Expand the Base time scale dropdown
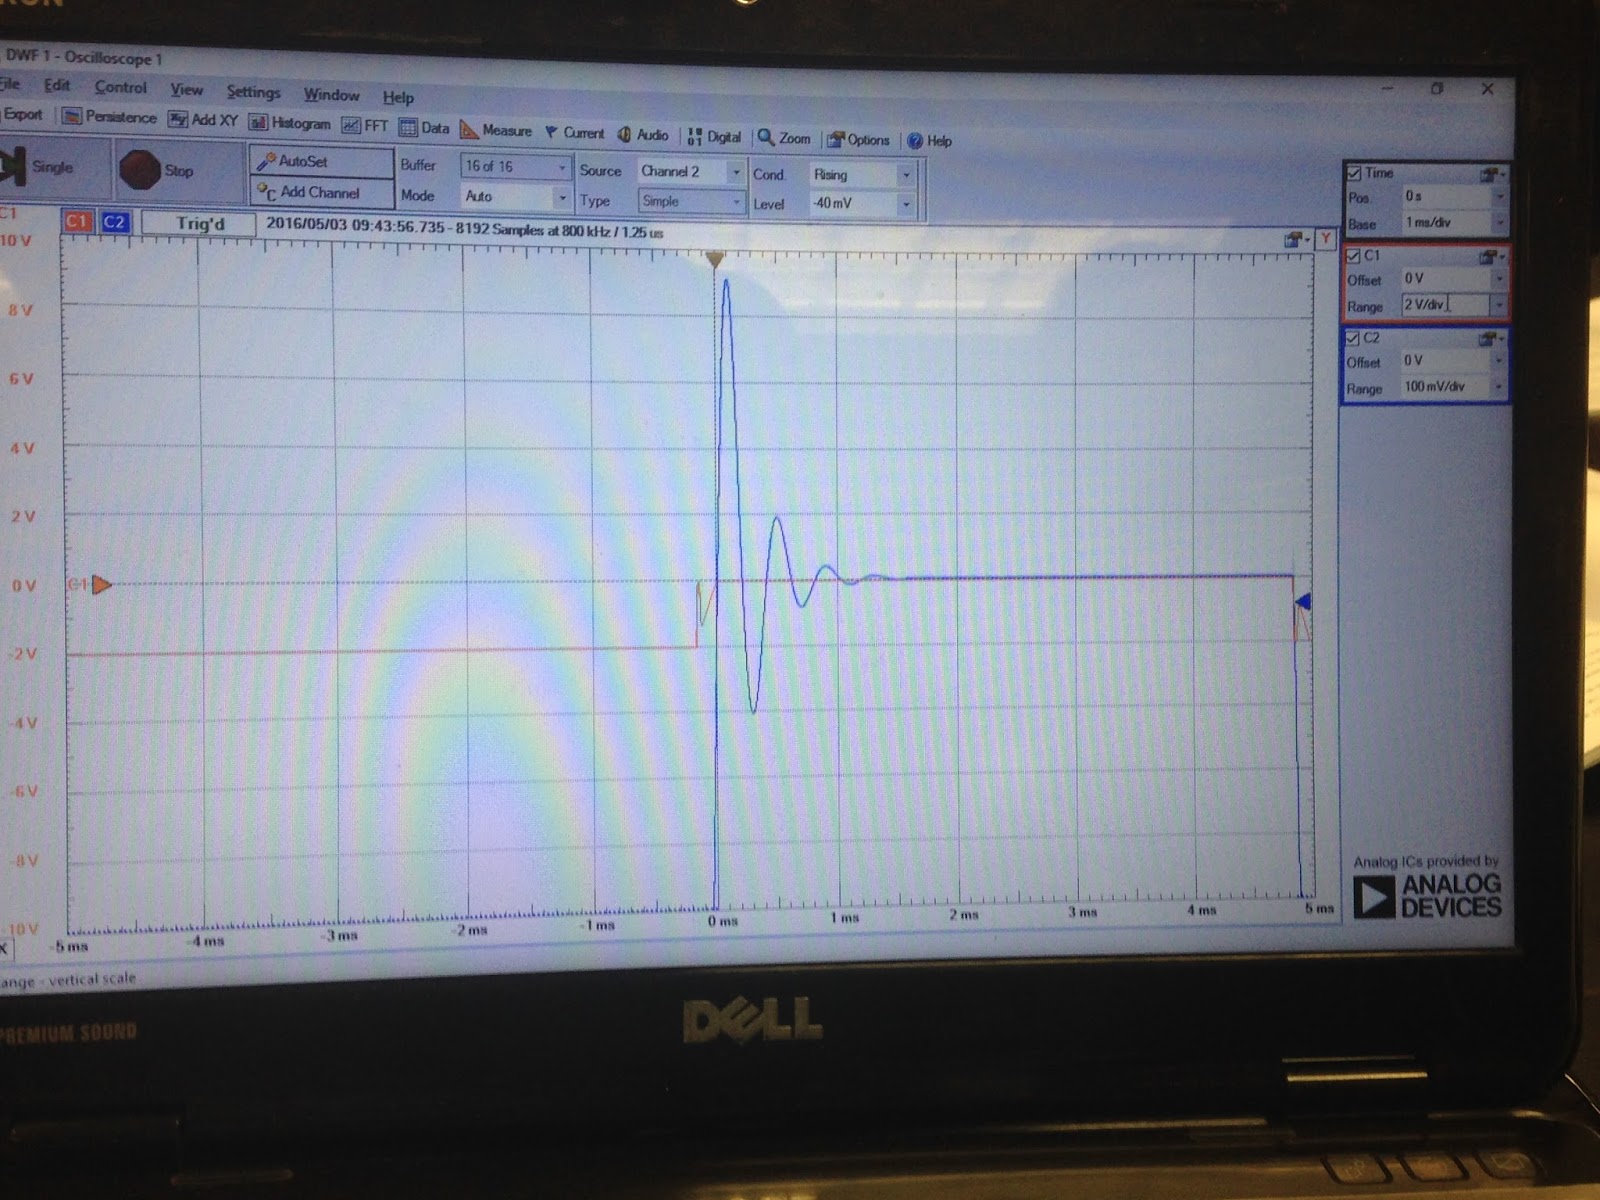The width and height of the screenshot is (1600, 1200). [x=1499, y=224]
